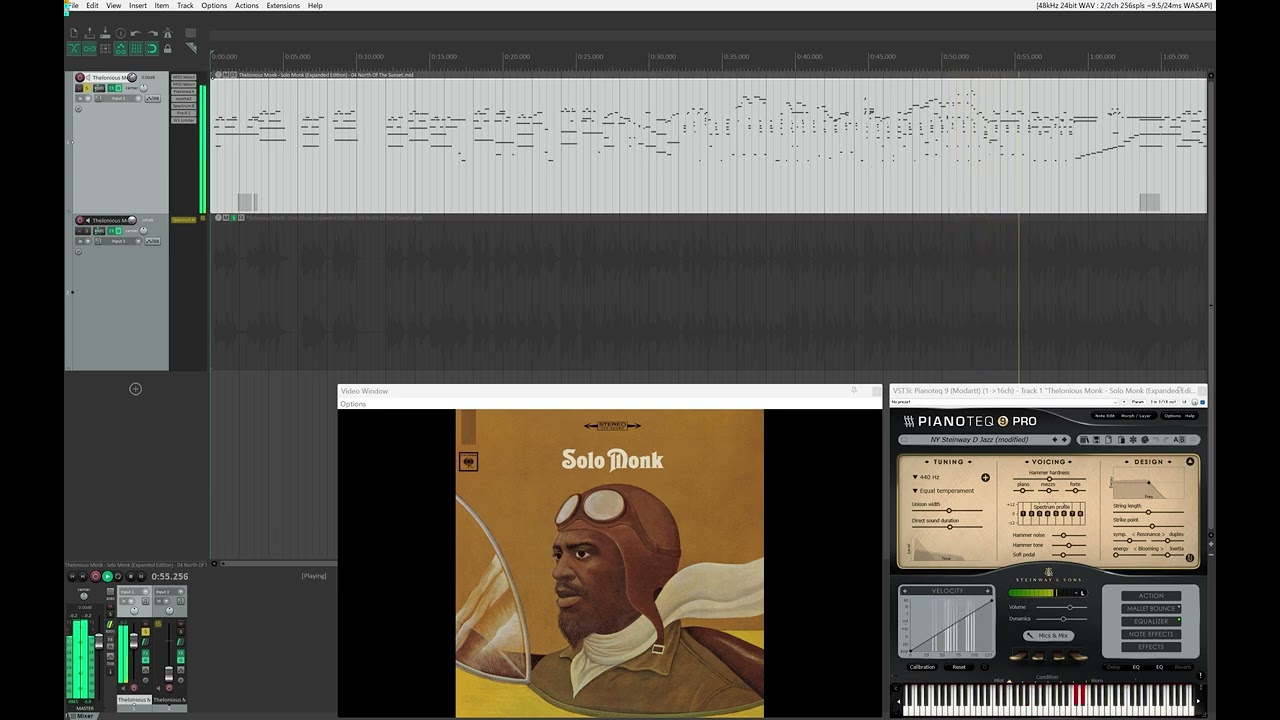The height and width of the screenshot is (720, 1280).
Task: Toggle snap magnet icon
Action: (x=152, y=48)
